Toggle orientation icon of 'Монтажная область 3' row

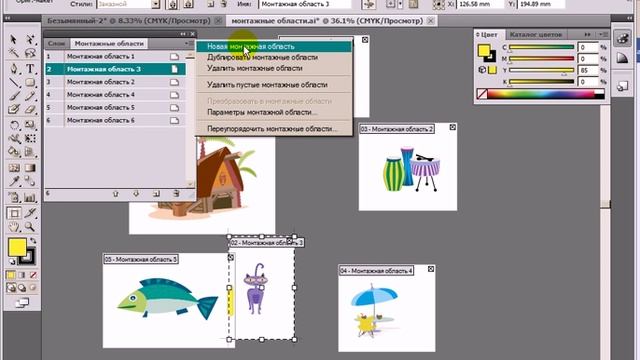[175, 69]
